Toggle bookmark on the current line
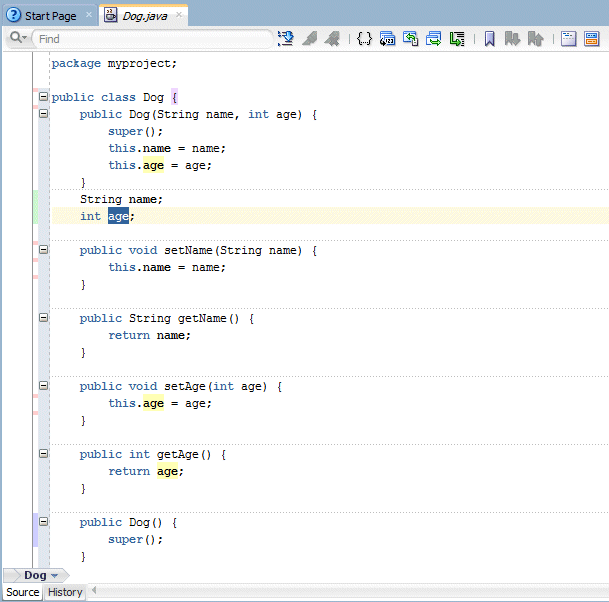This screenshot has width=609, height=602. point(489,39)
